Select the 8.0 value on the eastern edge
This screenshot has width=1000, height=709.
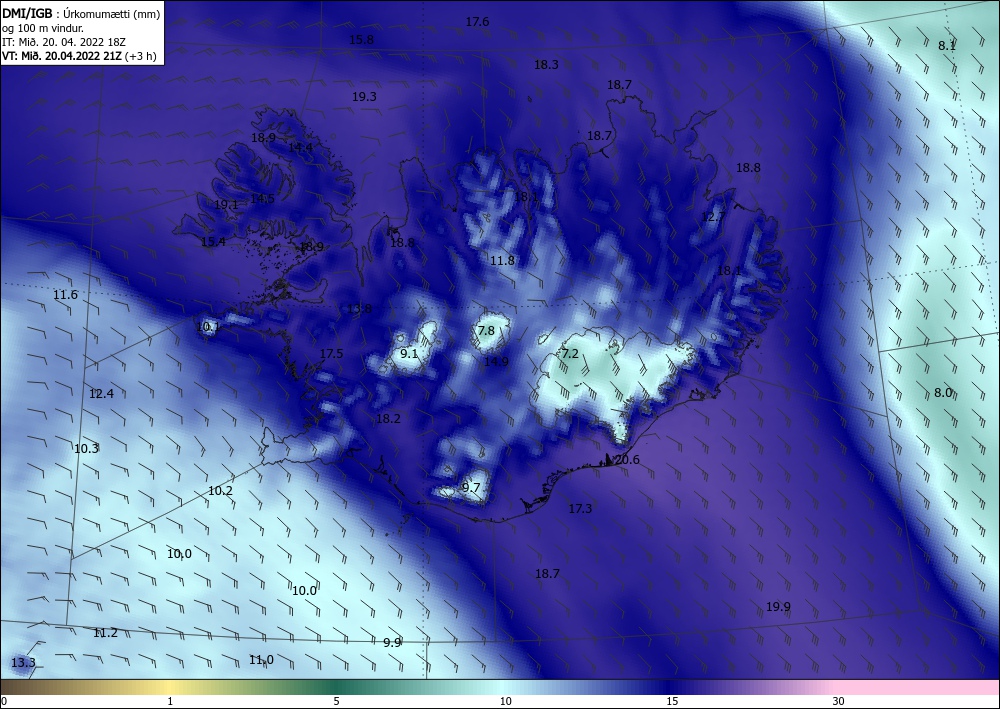tap(943, 392)
